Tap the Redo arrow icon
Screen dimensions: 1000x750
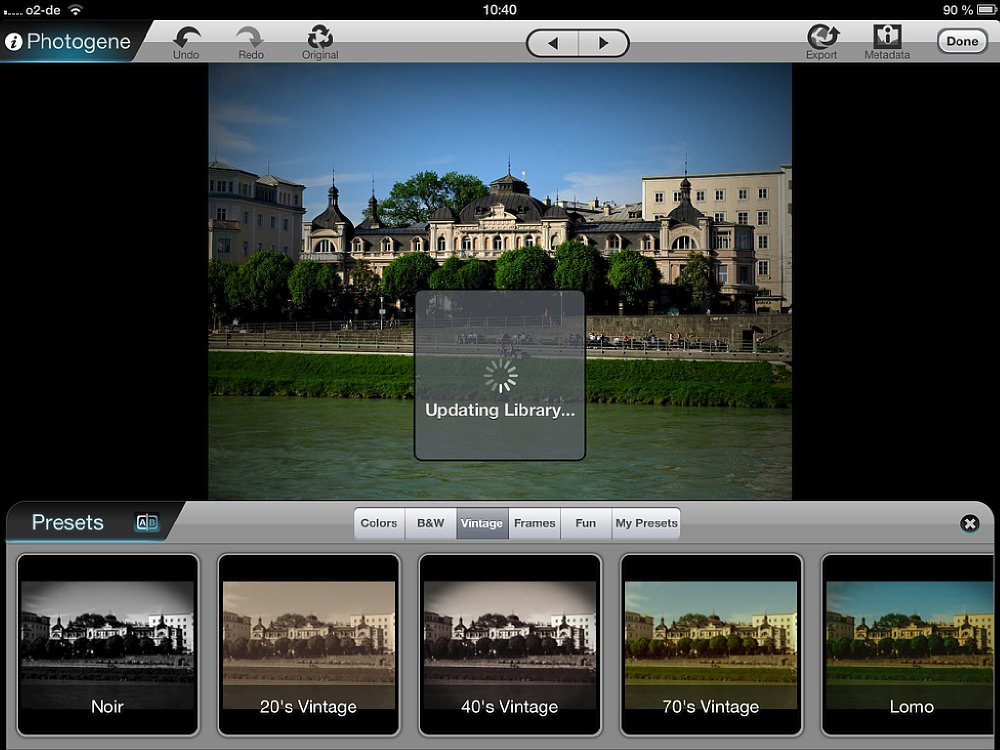[250, 38]
